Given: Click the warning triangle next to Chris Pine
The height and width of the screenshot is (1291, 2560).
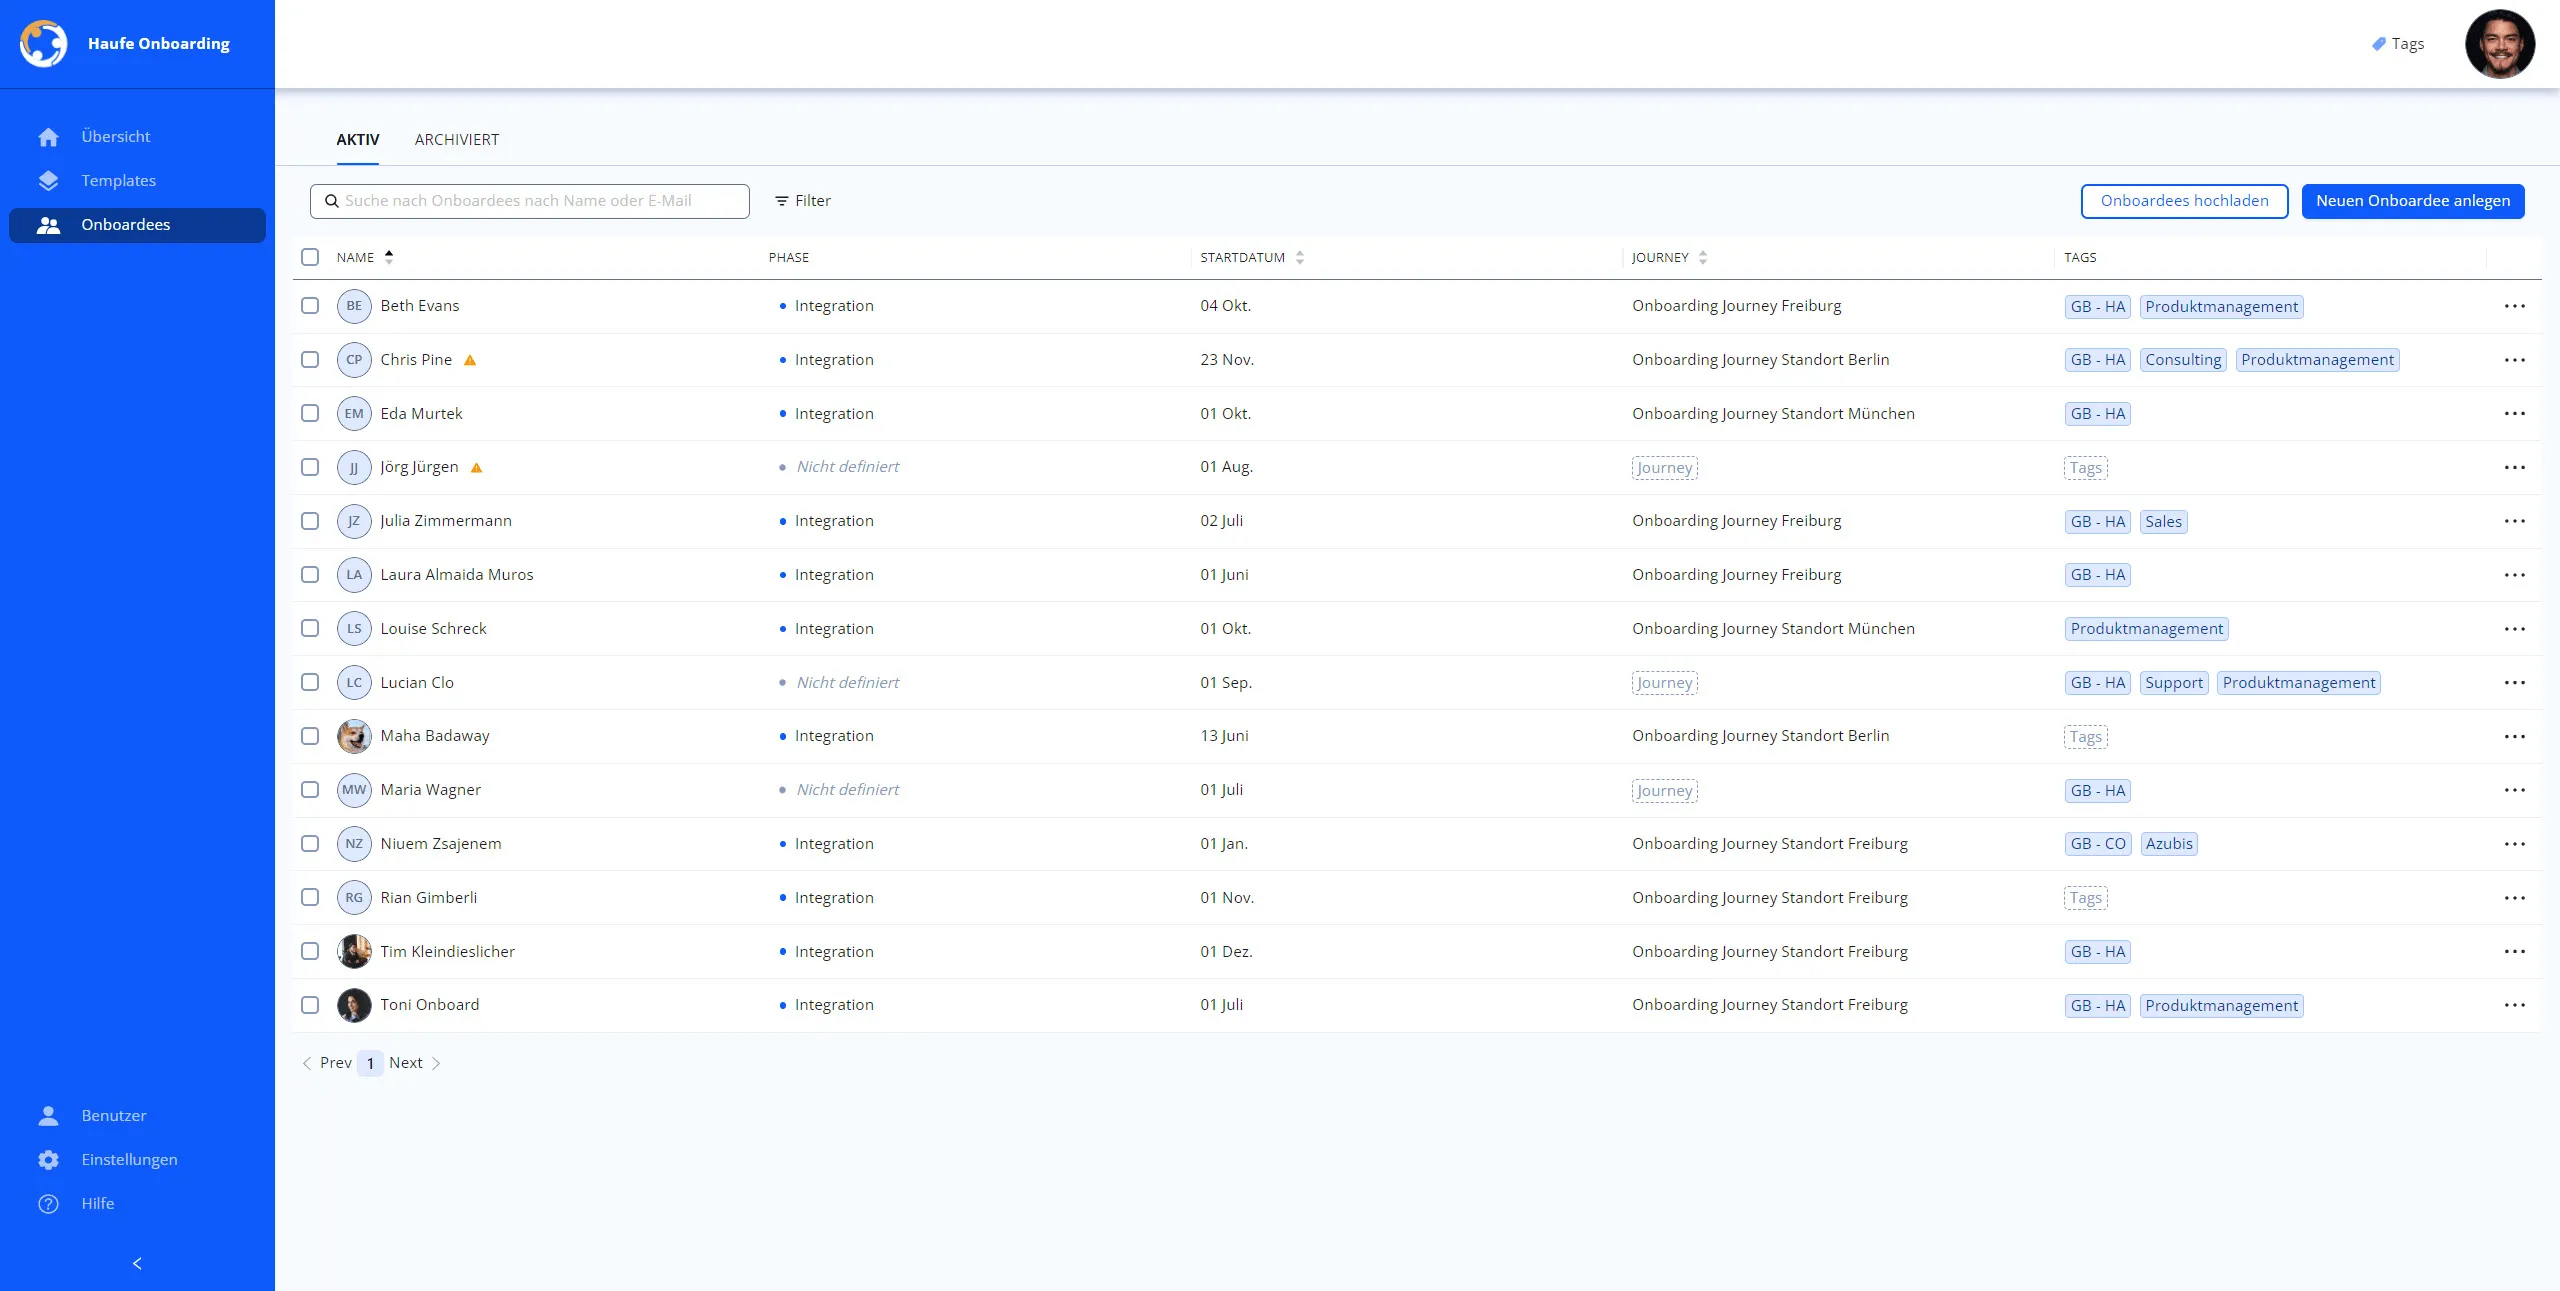Looking at the screenshot, I should click(470, 360).
